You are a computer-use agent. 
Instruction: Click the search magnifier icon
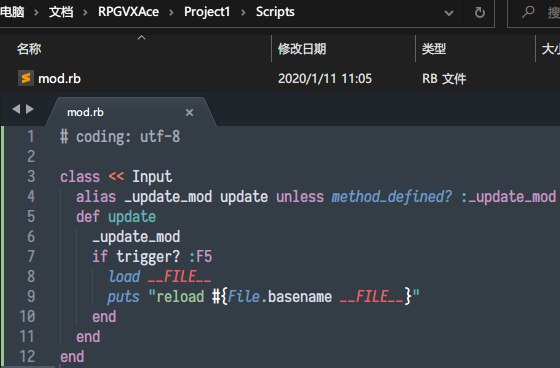(528, 12)
